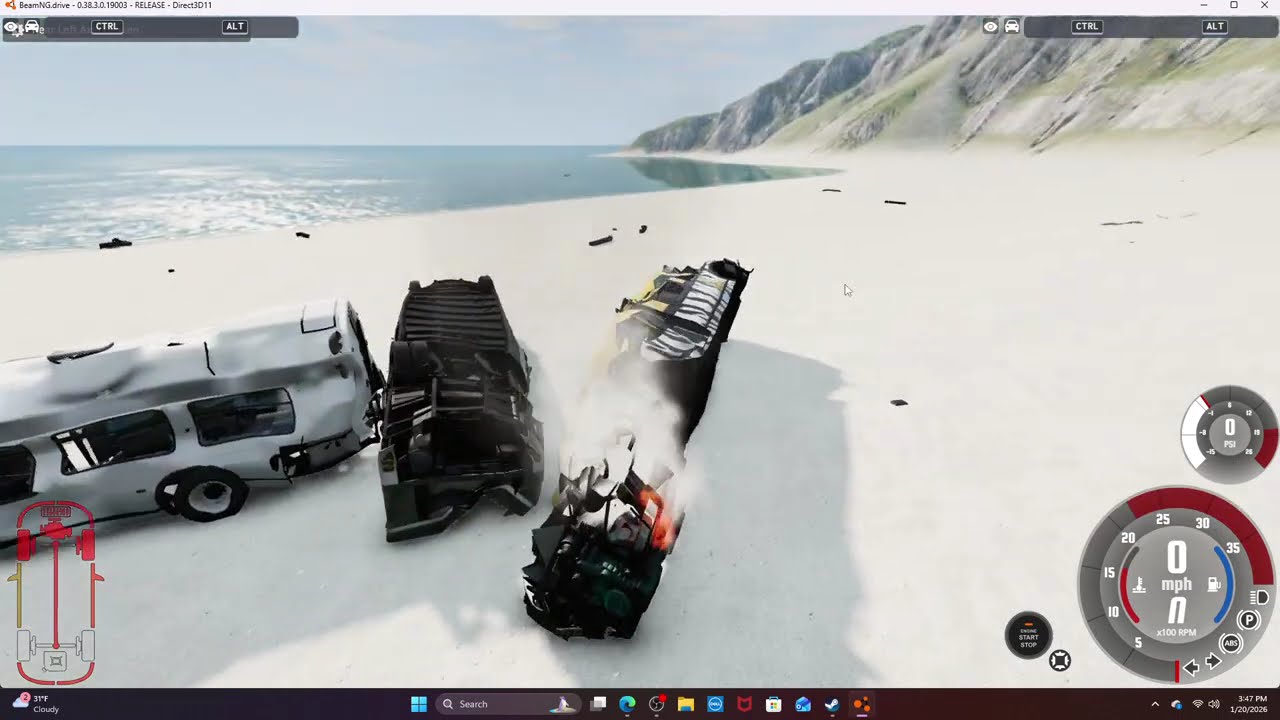Click the Engine Start Stop button
Image resolution: width=1280 pixels, height=720 pixels.
click(x=1028, y=636)
